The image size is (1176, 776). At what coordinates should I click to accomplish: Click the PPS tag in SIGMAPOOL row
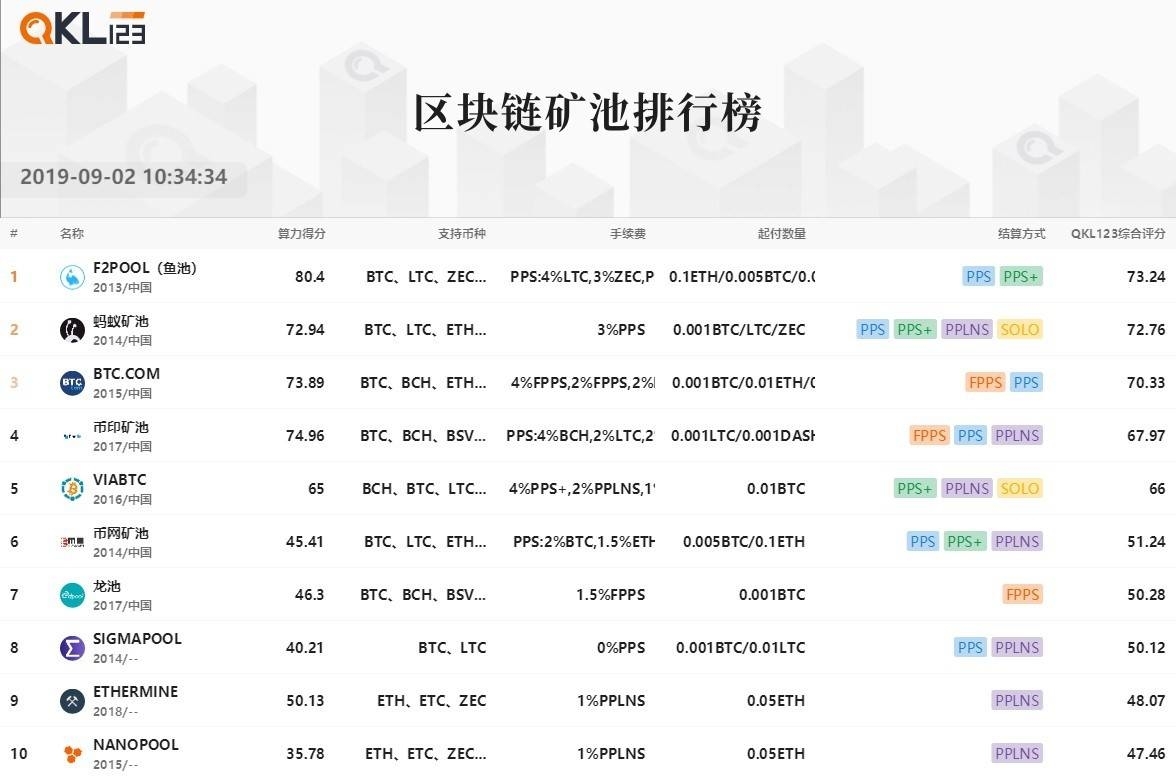[x=970, y=647]
